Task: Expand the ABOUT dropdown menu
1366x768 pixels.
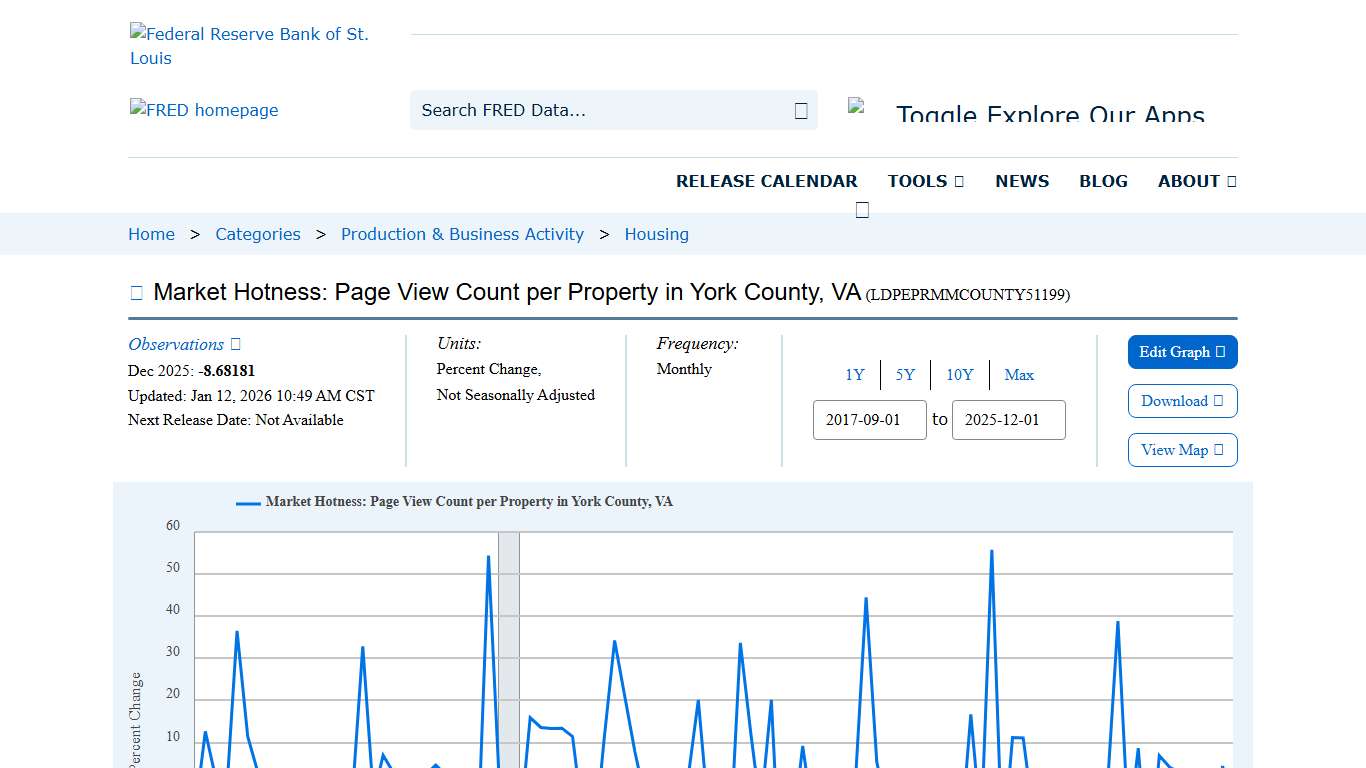Action: (1196, 181)
